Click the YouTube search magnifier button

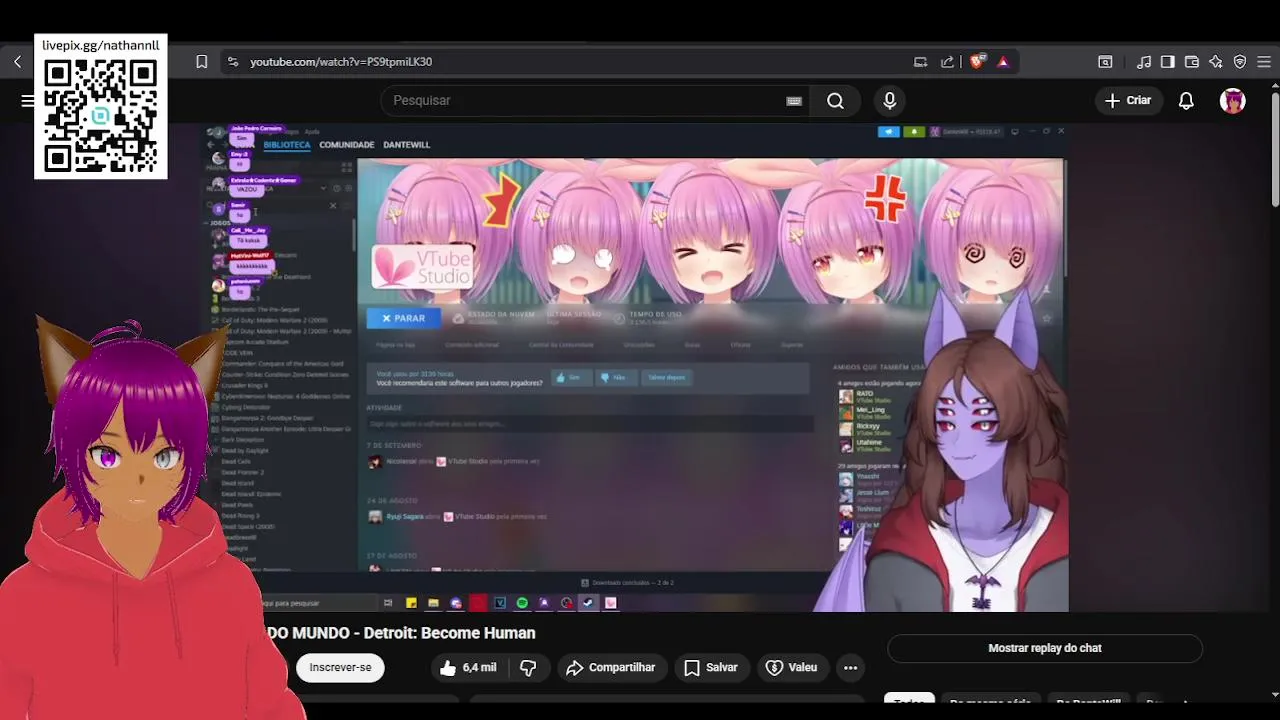point(835,100)
